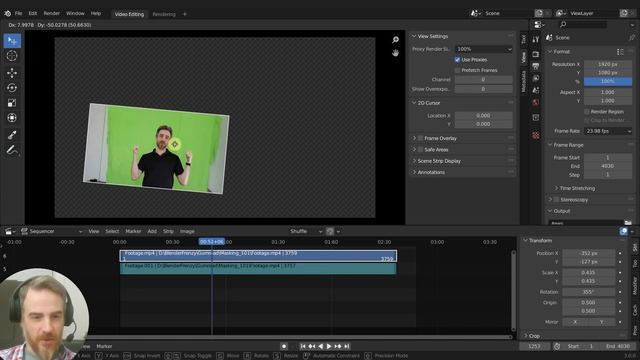Choose the Scale tool in preview toolbar

(12, 103)
